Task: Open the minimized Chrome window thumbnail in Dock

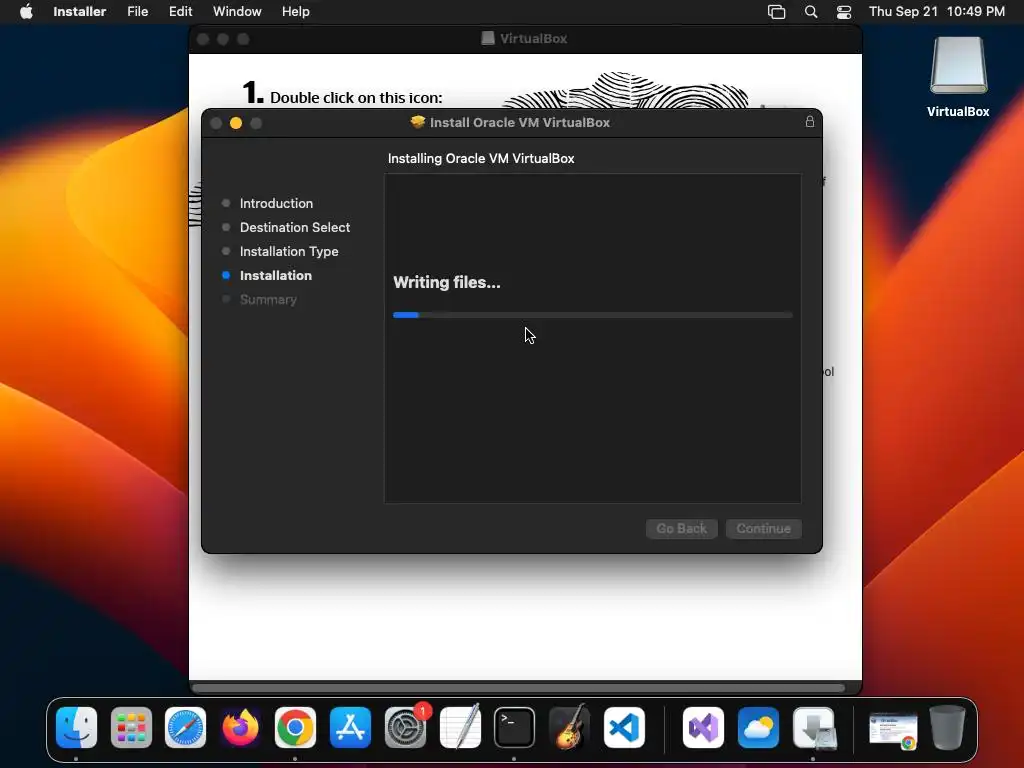Action: pos(893,730)
